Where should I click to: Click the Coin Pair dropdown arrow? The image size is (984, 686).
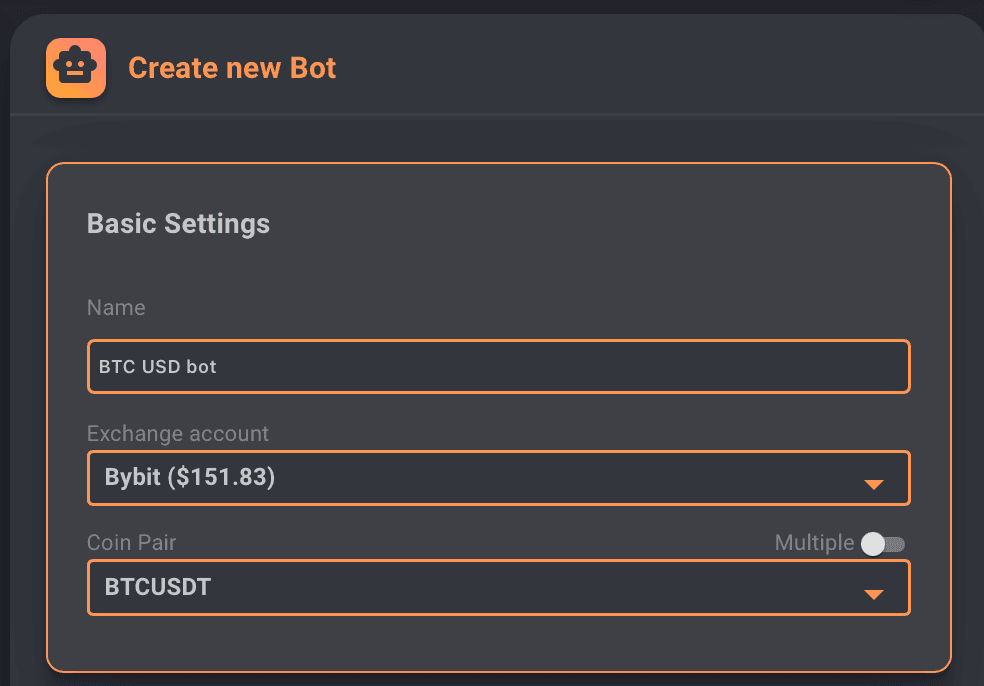[x=873, y=594]
